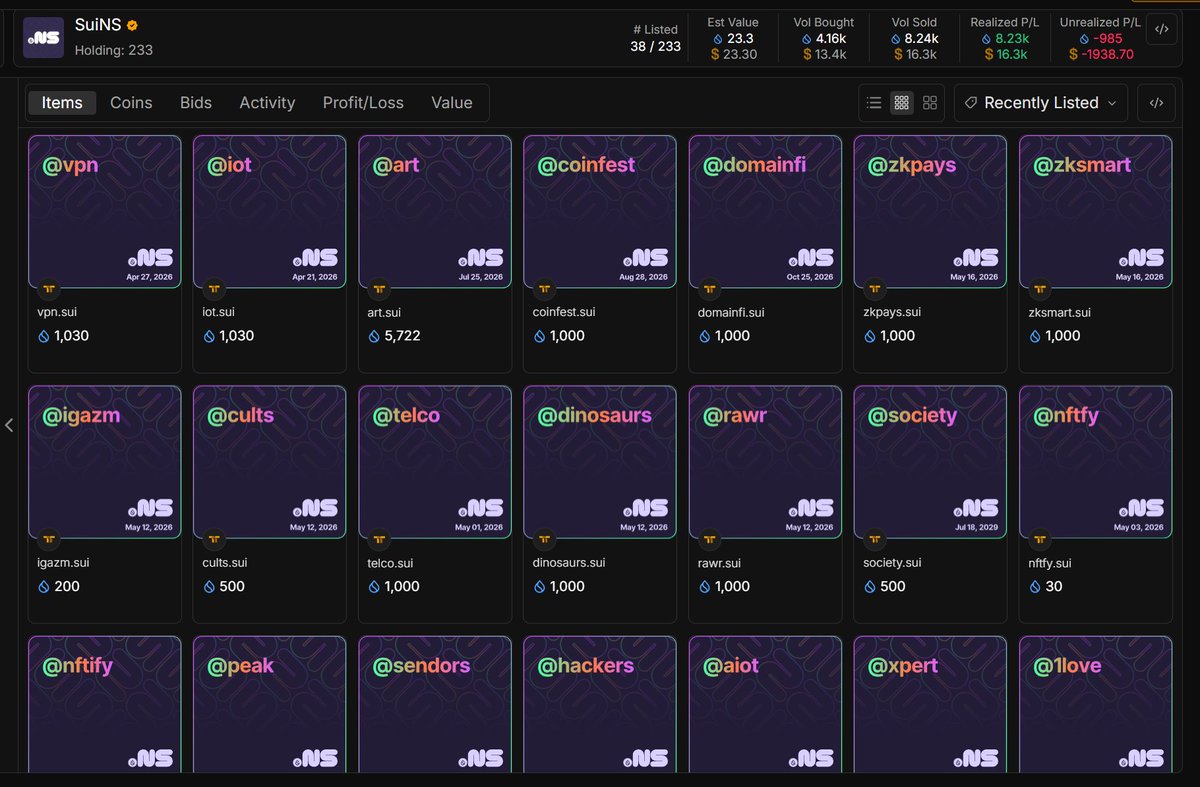Click the embed code icon next to sort dropdown

click(1156, 102)
